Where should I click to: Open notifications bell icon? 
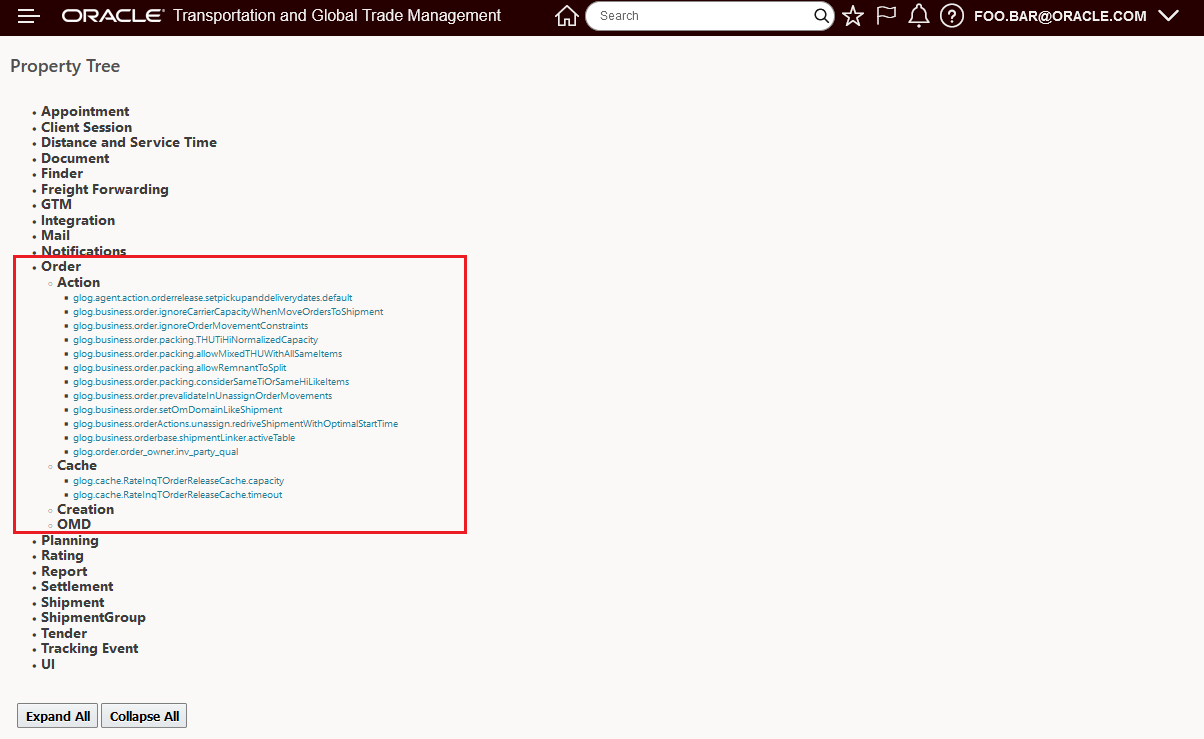[919, 16]
